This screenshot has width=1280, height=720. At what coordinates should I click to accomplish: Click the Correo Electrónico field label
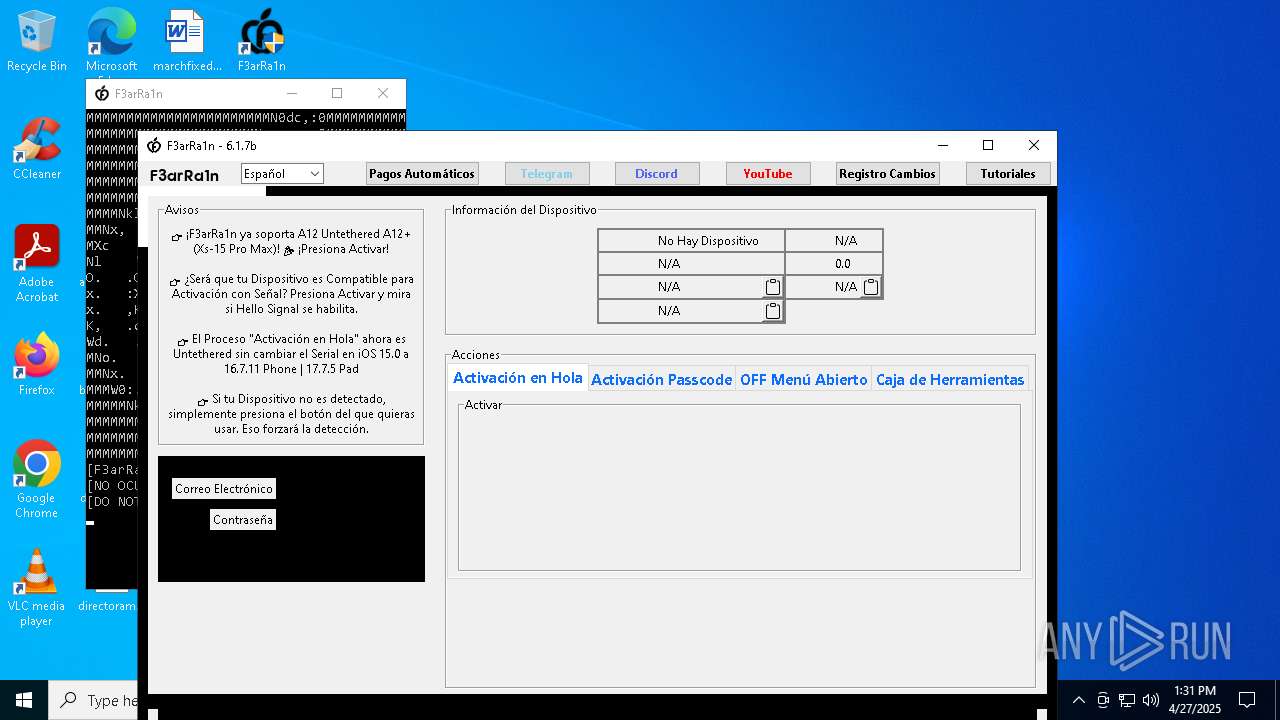[224, 489]
